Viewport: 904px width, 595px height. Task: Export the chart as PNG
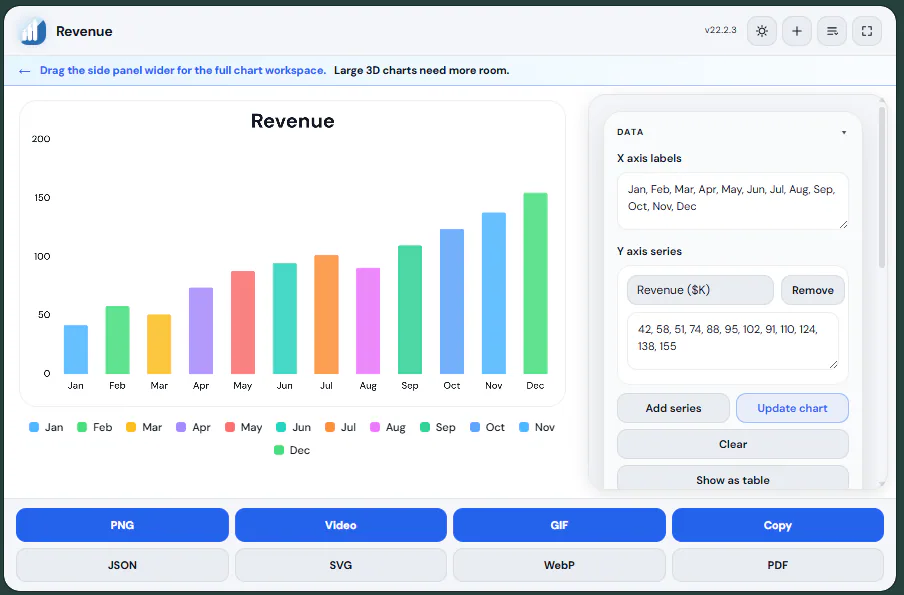122,525
